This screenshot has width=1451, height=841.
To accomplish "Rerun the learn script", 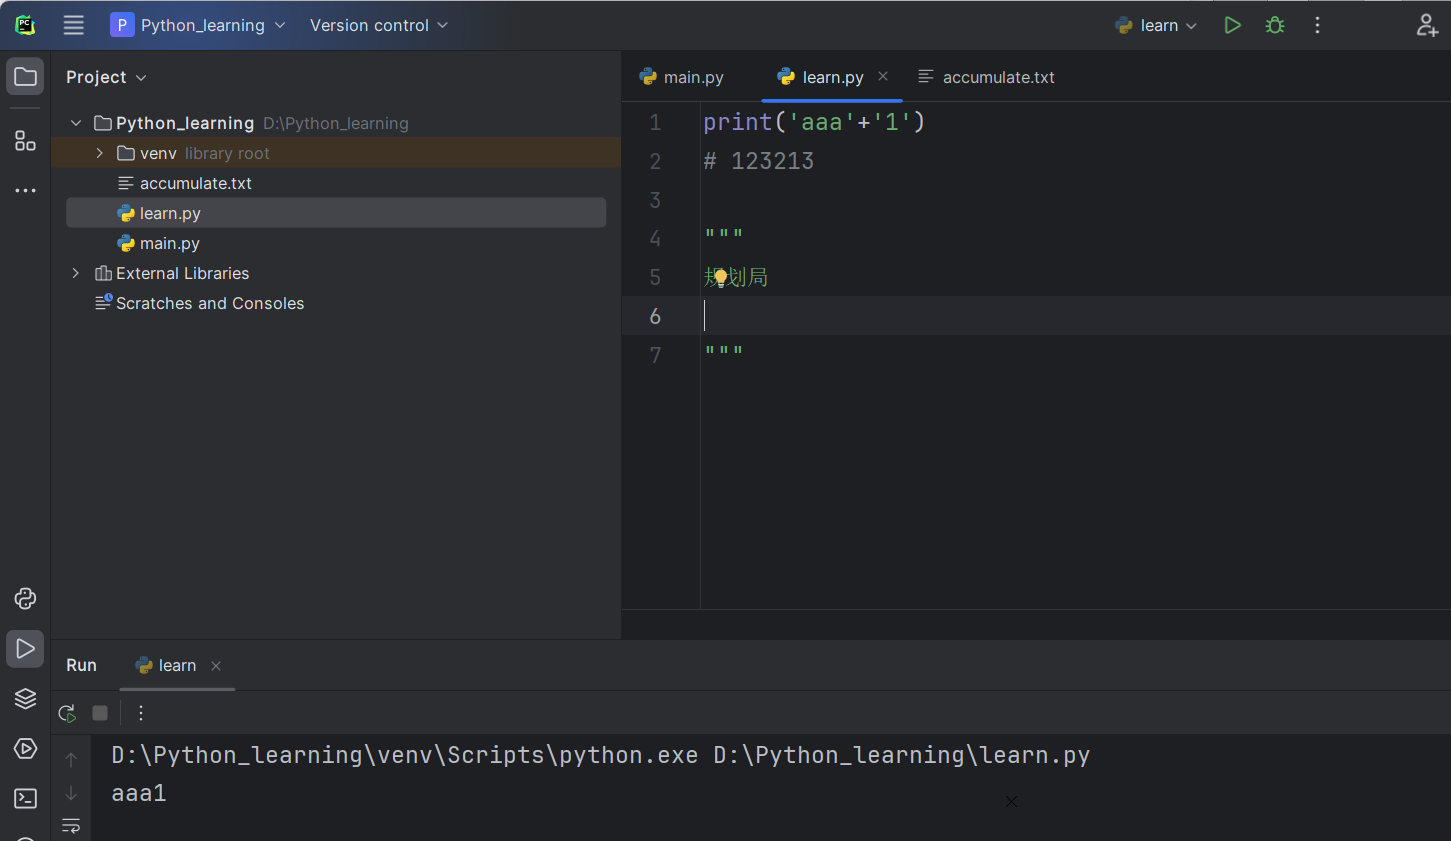I will 67,713.
